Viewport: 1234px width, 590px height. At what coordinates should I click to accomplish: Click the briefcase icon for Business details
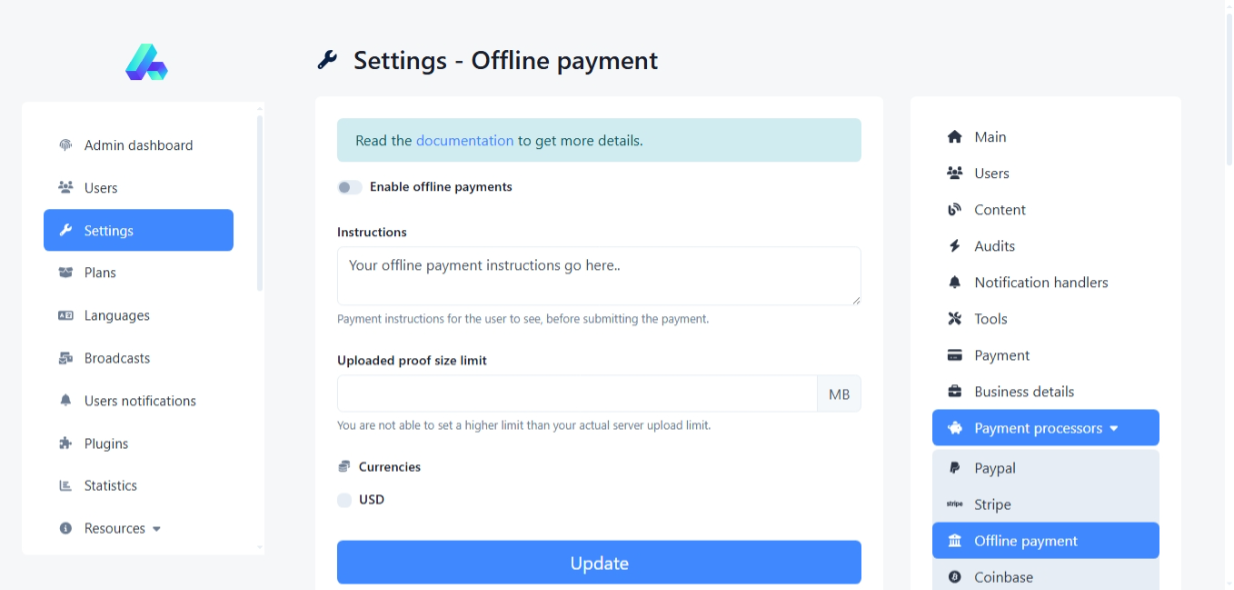954,392
